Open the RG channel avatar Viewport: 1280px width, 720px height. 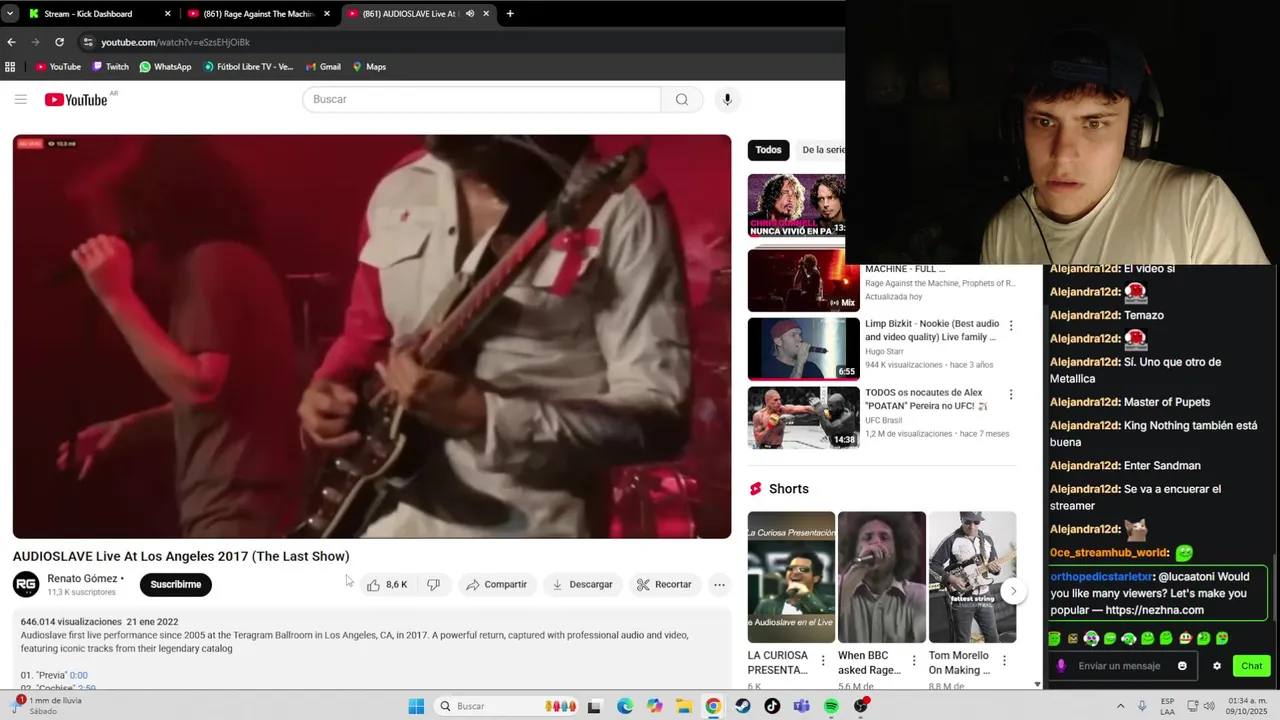(x=26, y=584)
